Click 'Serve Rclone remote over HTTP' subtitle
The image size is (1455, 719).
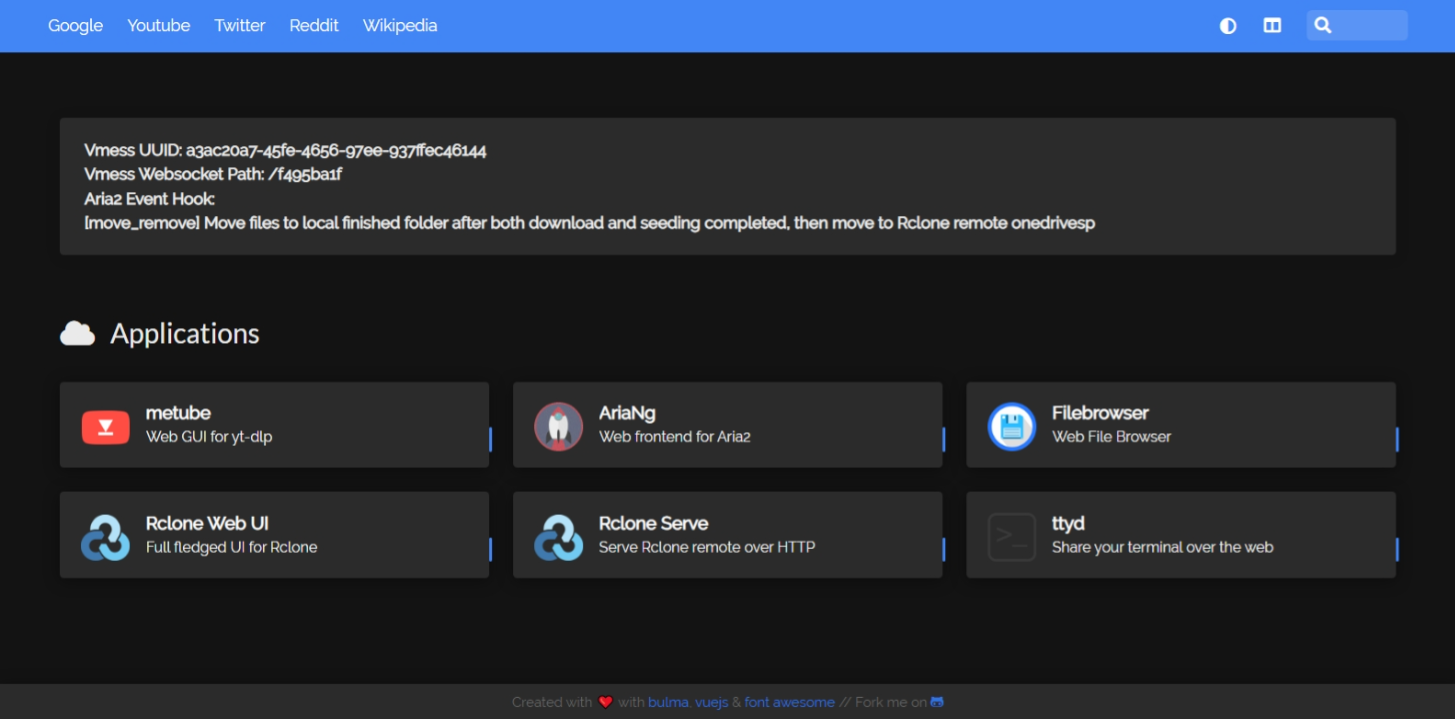[x=707, y=547]
